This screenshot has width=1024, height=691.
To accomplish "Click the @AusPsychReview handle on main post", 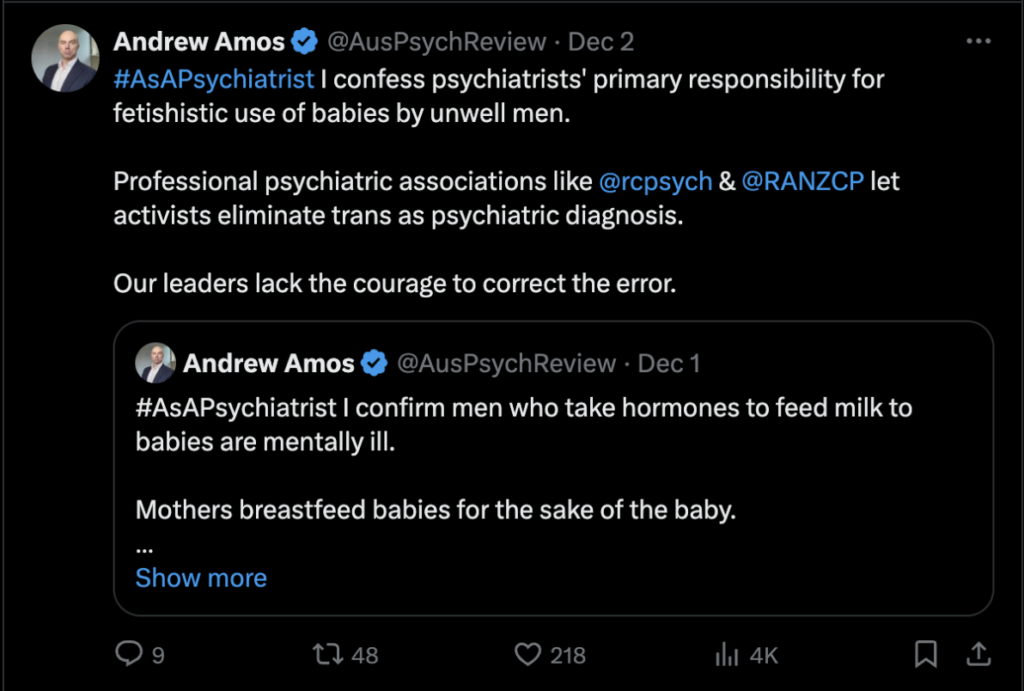I will 437,42.
